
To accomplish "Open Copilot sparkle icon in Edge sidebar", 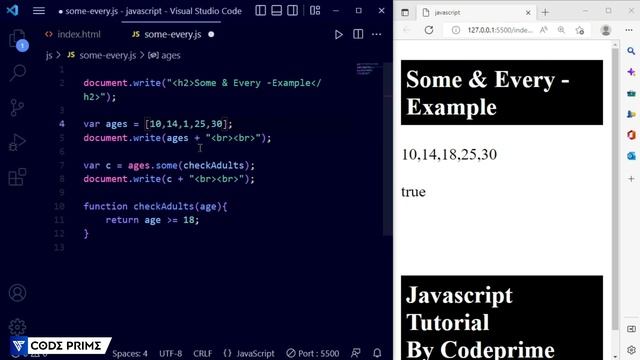I will pyautogui.click(x=631, y=72).
